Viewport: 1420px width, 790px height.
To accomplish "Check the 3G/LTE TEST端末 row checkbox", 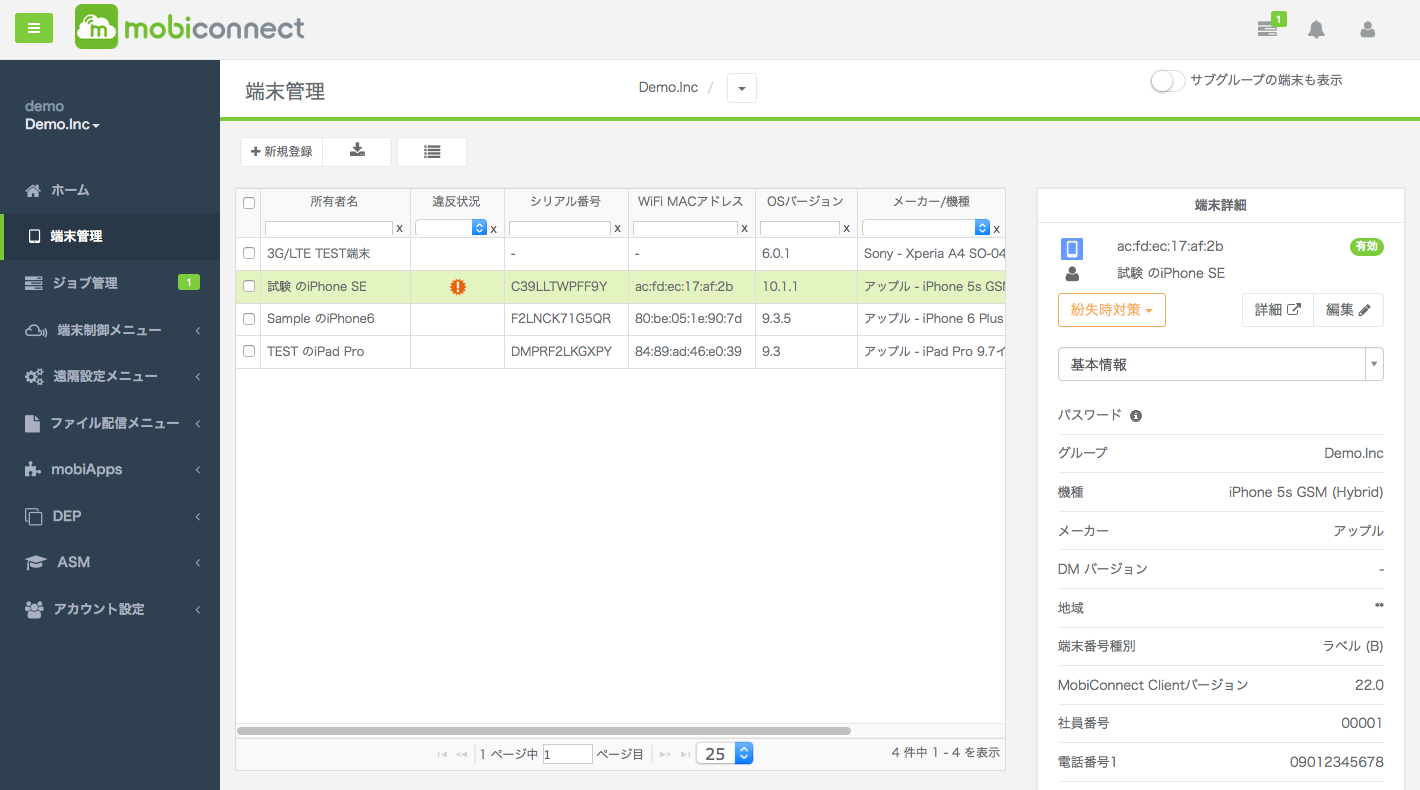I will (x=249, y=254).
